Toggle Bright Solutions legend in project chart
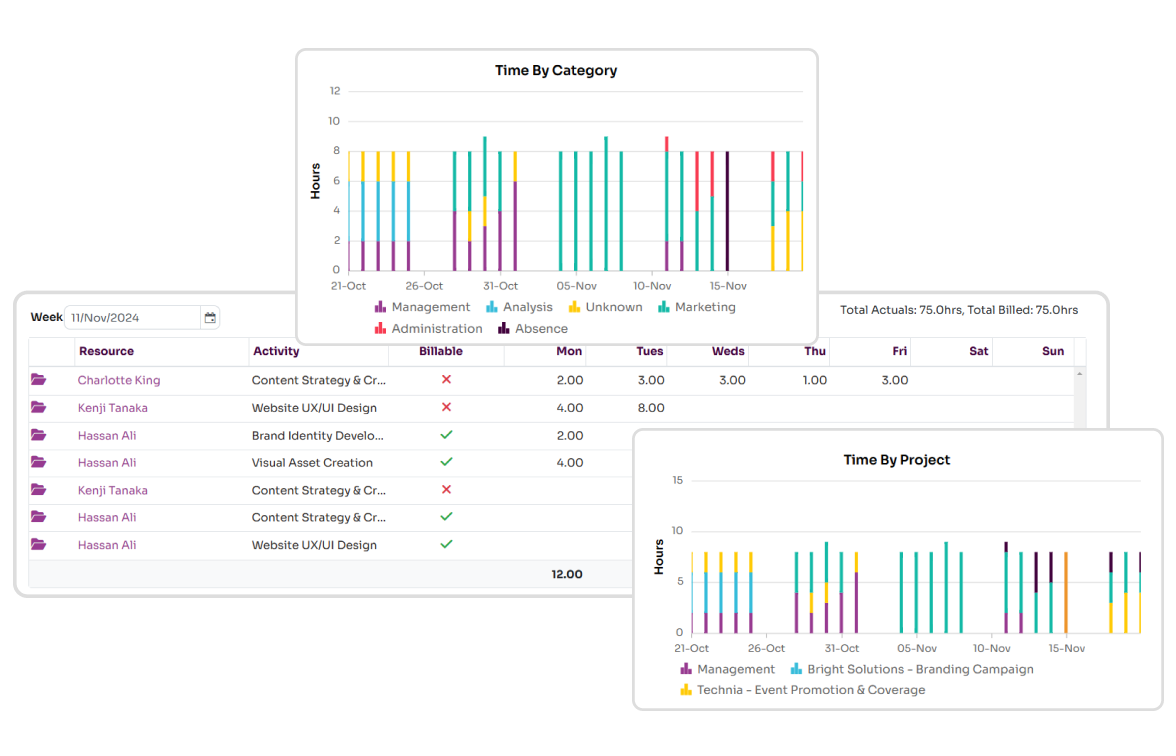Image resolution: width=1176 pixels, height=756 pixels. coord(912,669)
